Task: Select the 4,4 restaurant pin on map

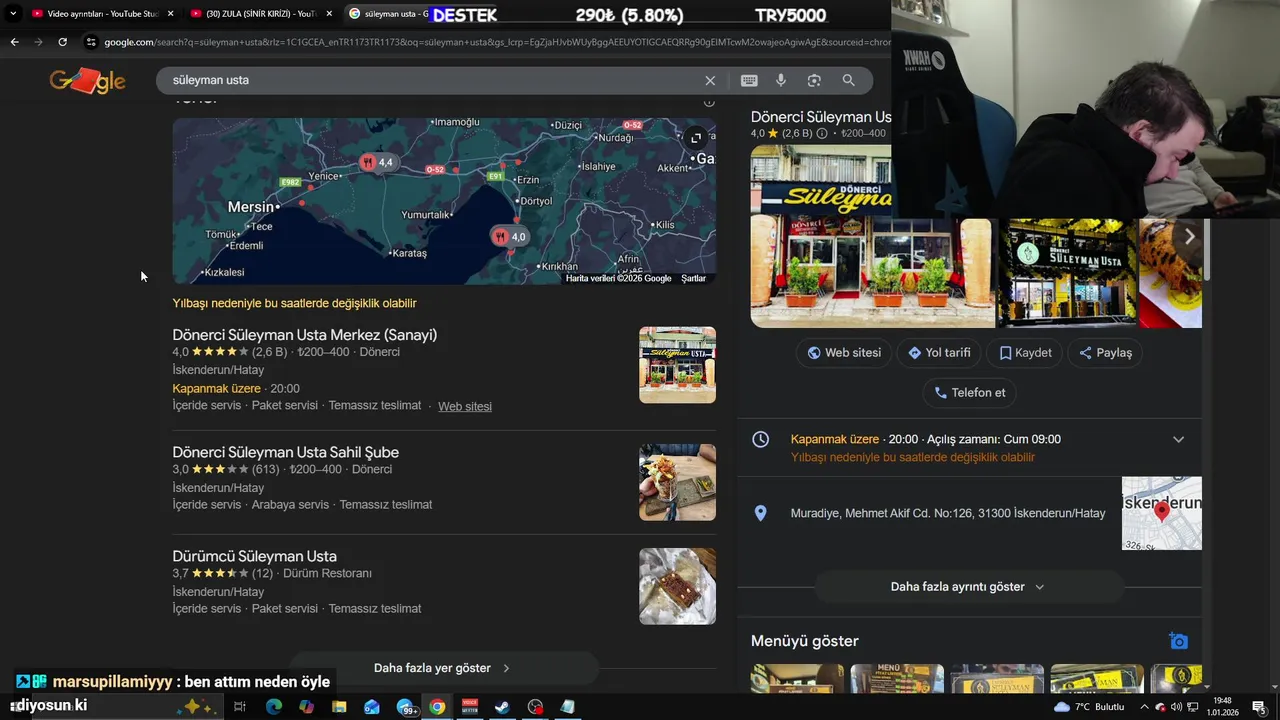Action: coord(378,162)
